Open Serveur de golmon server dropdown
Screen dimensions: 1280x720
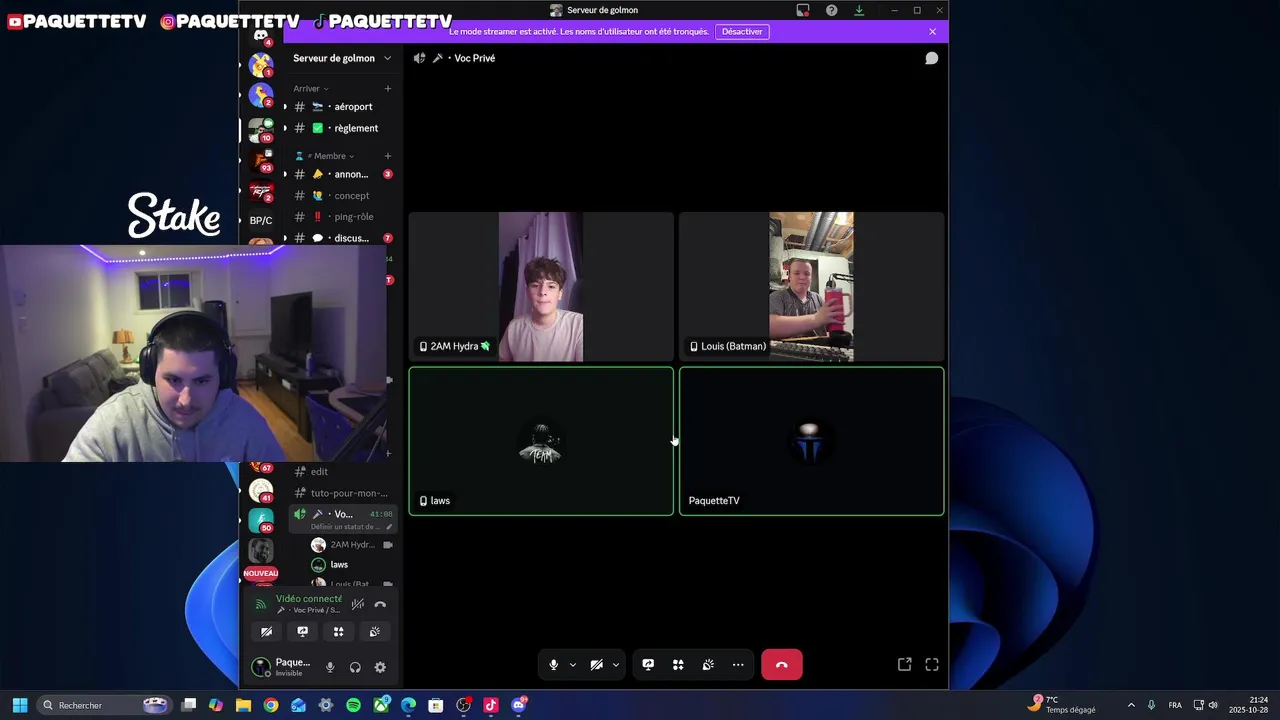coord(342,58)
